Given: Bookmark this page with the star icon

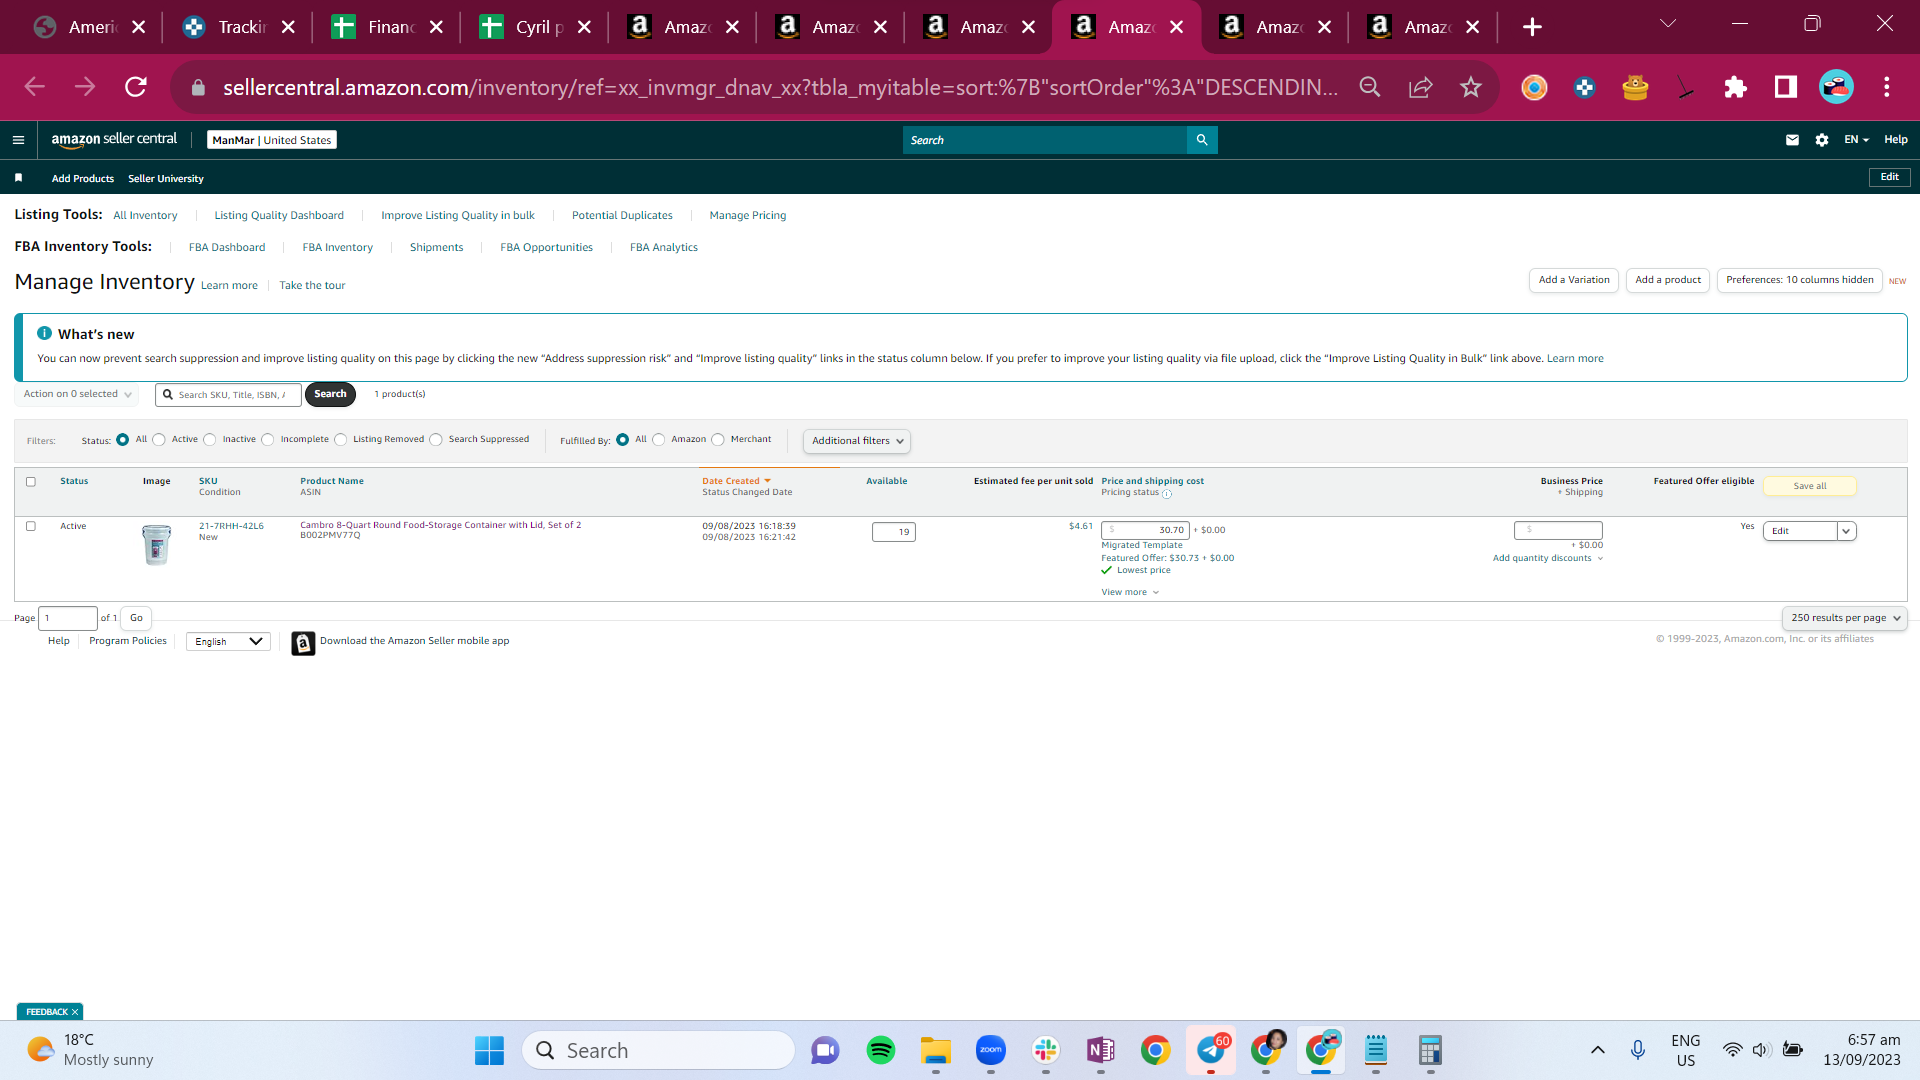Looking at the screenshot, I should pos(1470,87).
